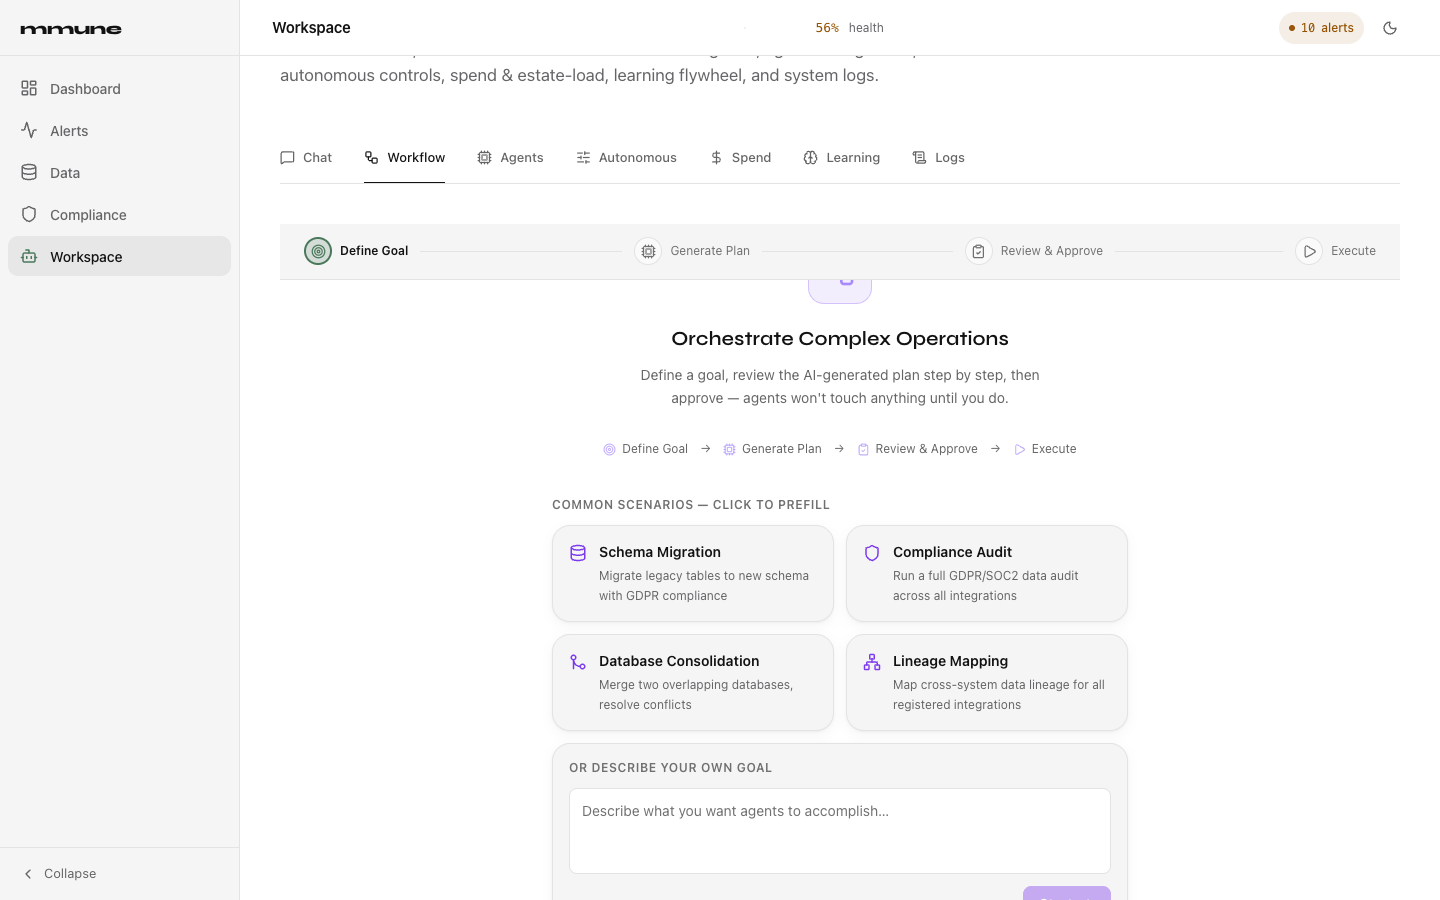The height and width of the screenshot is (900, 1440).
Task: Open Compliance from the sidebar
Action: (119, 214)
